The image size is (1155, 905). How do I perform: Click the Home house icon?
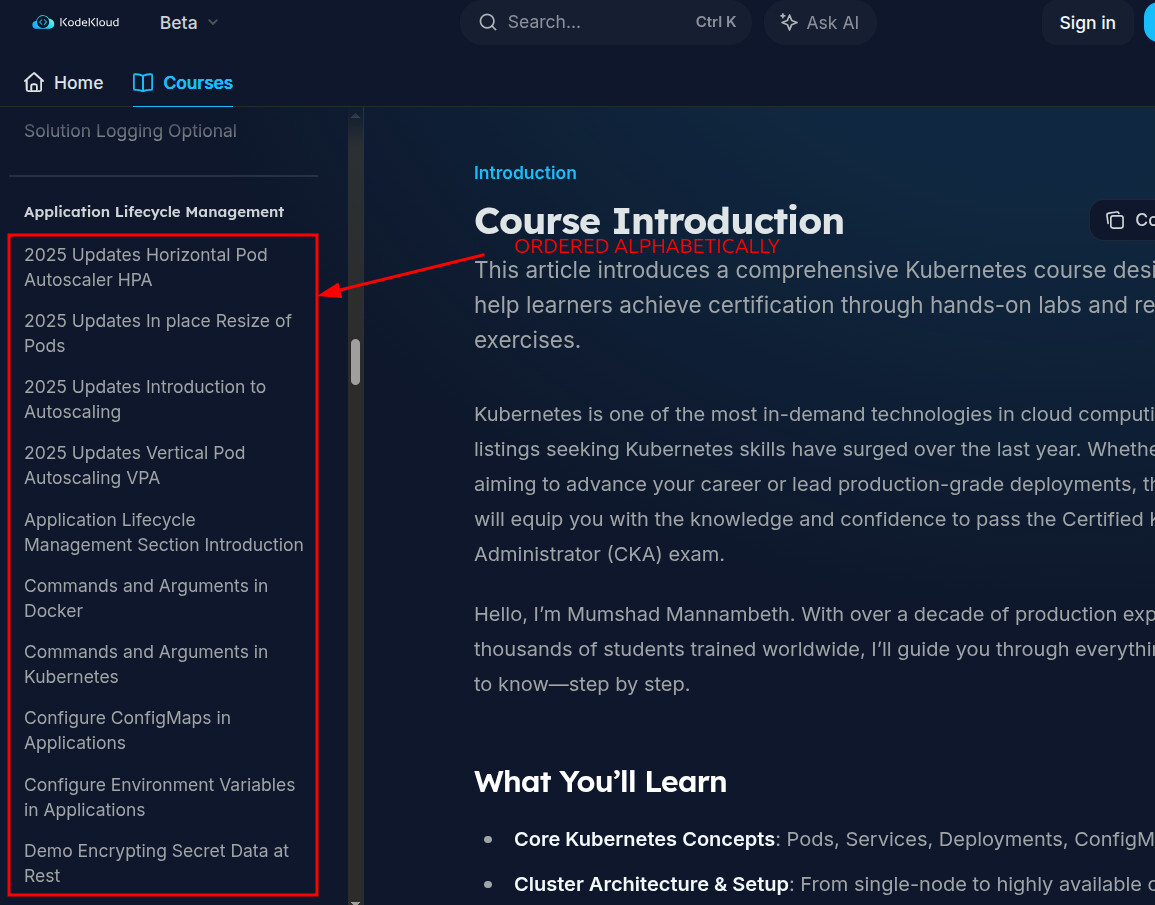(34, 82)
